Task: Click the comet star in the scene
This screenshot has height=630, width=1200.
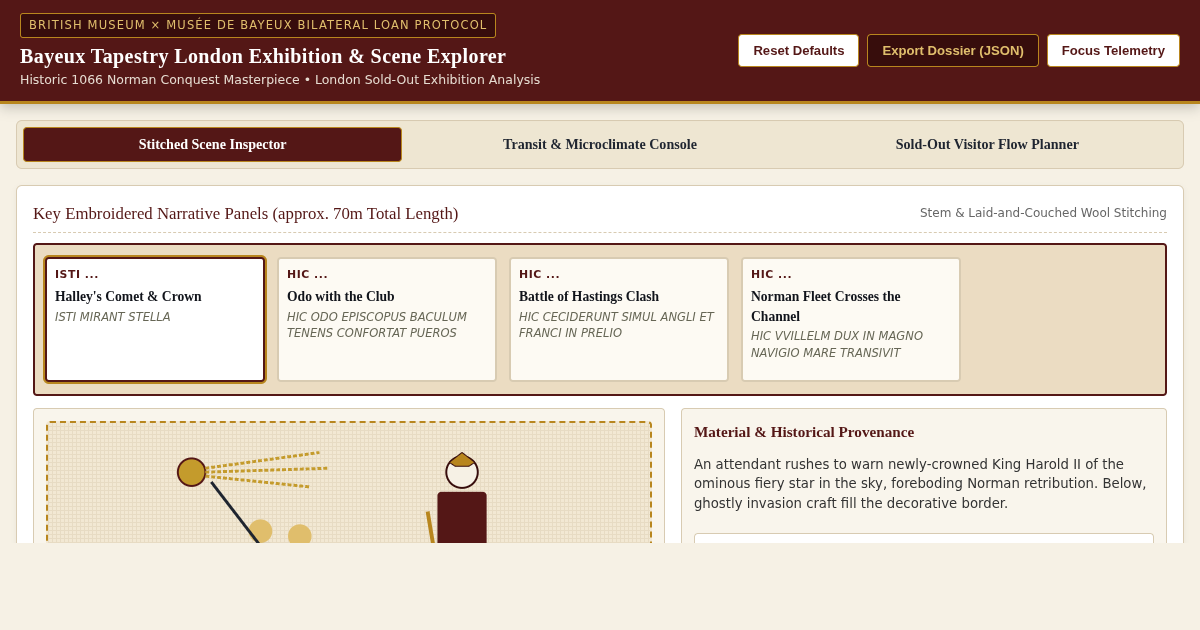Action: (192, 472)
